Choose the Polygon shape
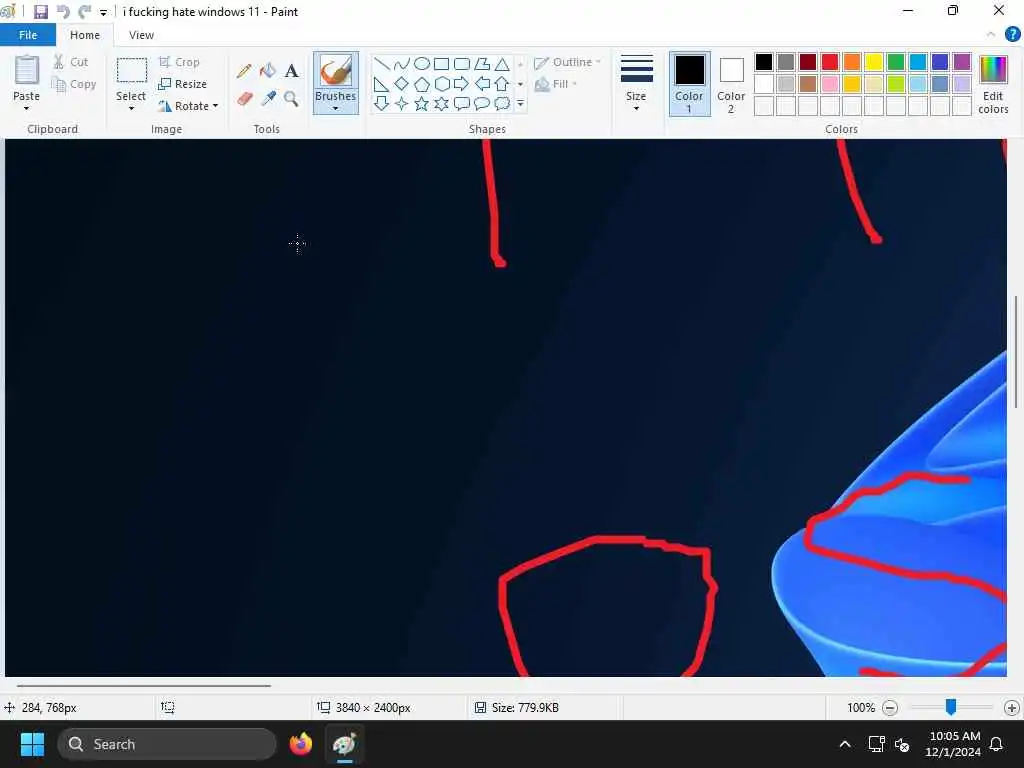Viewport: 1024px width, 768px height. click(x=482, y=64)
